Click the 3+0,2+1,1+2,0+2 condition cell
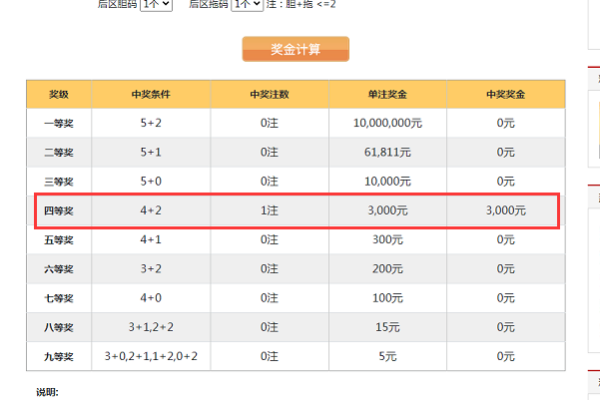Screen dimensions: 600x400 point(151,356)
